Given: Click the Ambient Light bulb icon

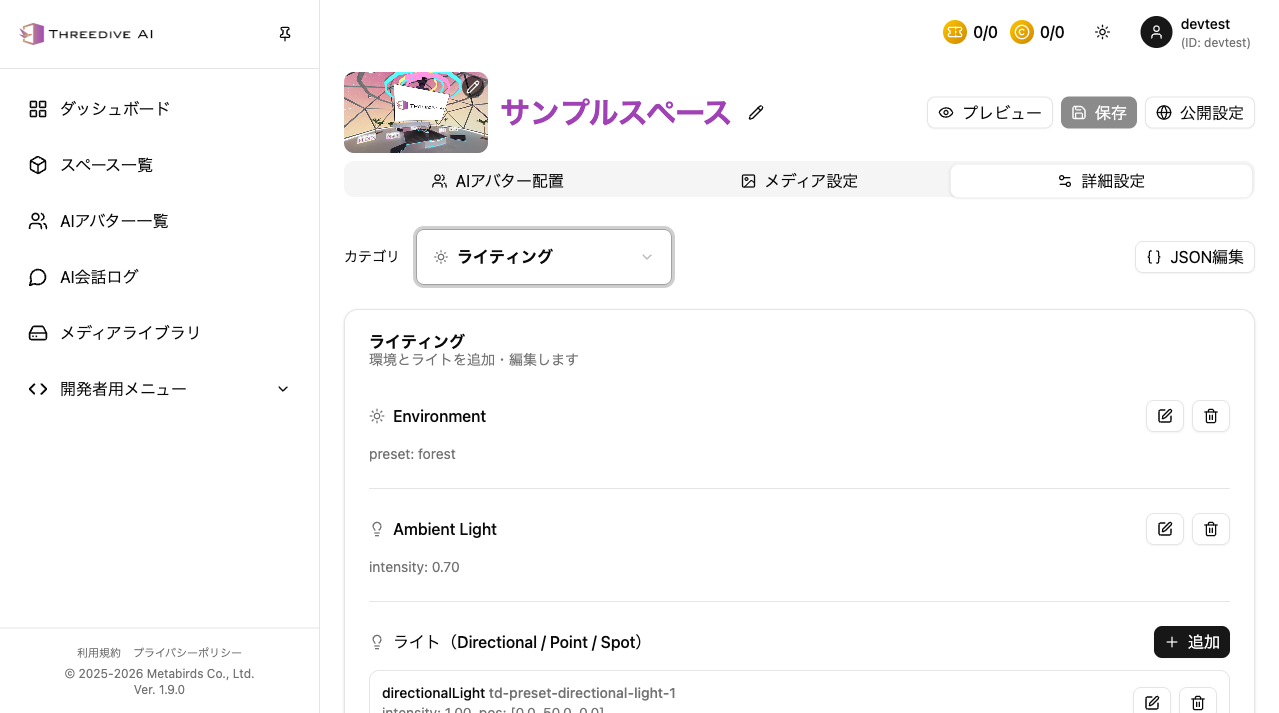Looking at the screenshot, I should pyautogui.click(x=377, y=529).
